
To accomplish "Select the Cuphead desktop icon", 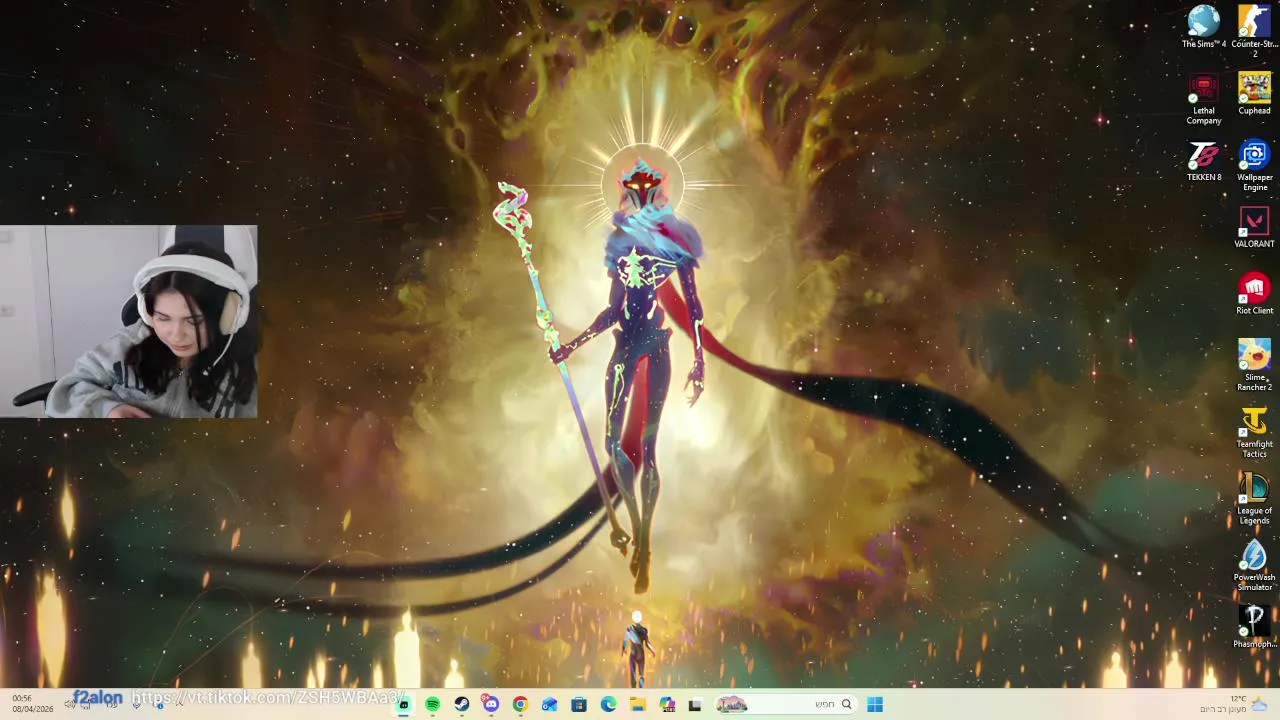I will pyautogui.click(x=1254, y=94).
